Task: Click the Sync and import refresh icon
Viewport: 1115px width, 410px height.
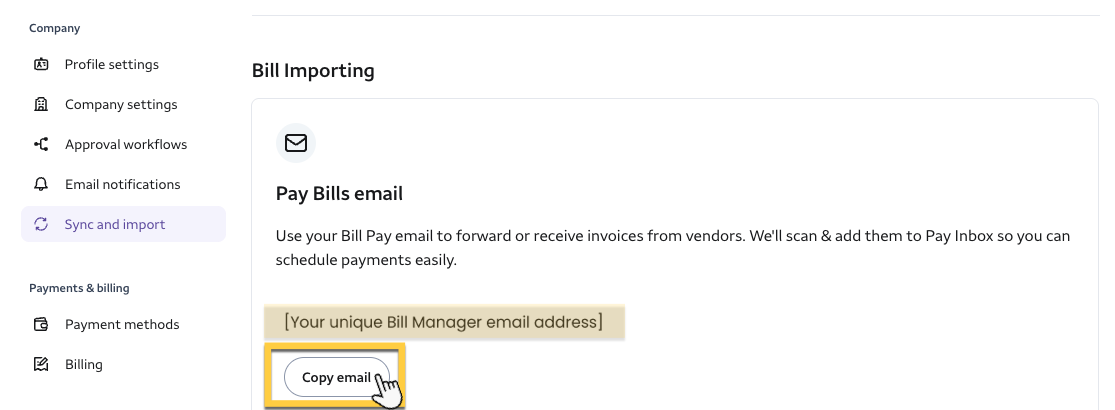Action: (41, 225)
